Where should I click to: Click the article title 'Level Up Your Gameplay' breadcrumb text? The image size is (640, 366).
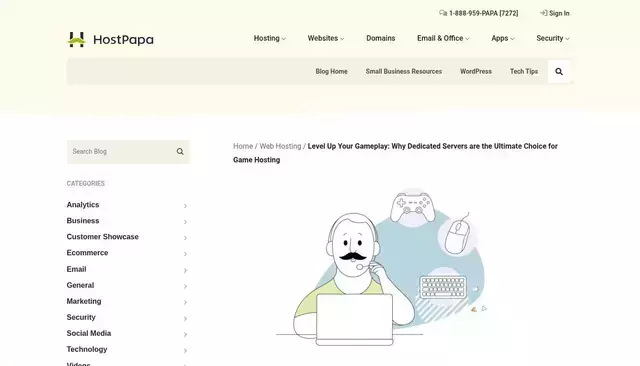pos(395,153)
